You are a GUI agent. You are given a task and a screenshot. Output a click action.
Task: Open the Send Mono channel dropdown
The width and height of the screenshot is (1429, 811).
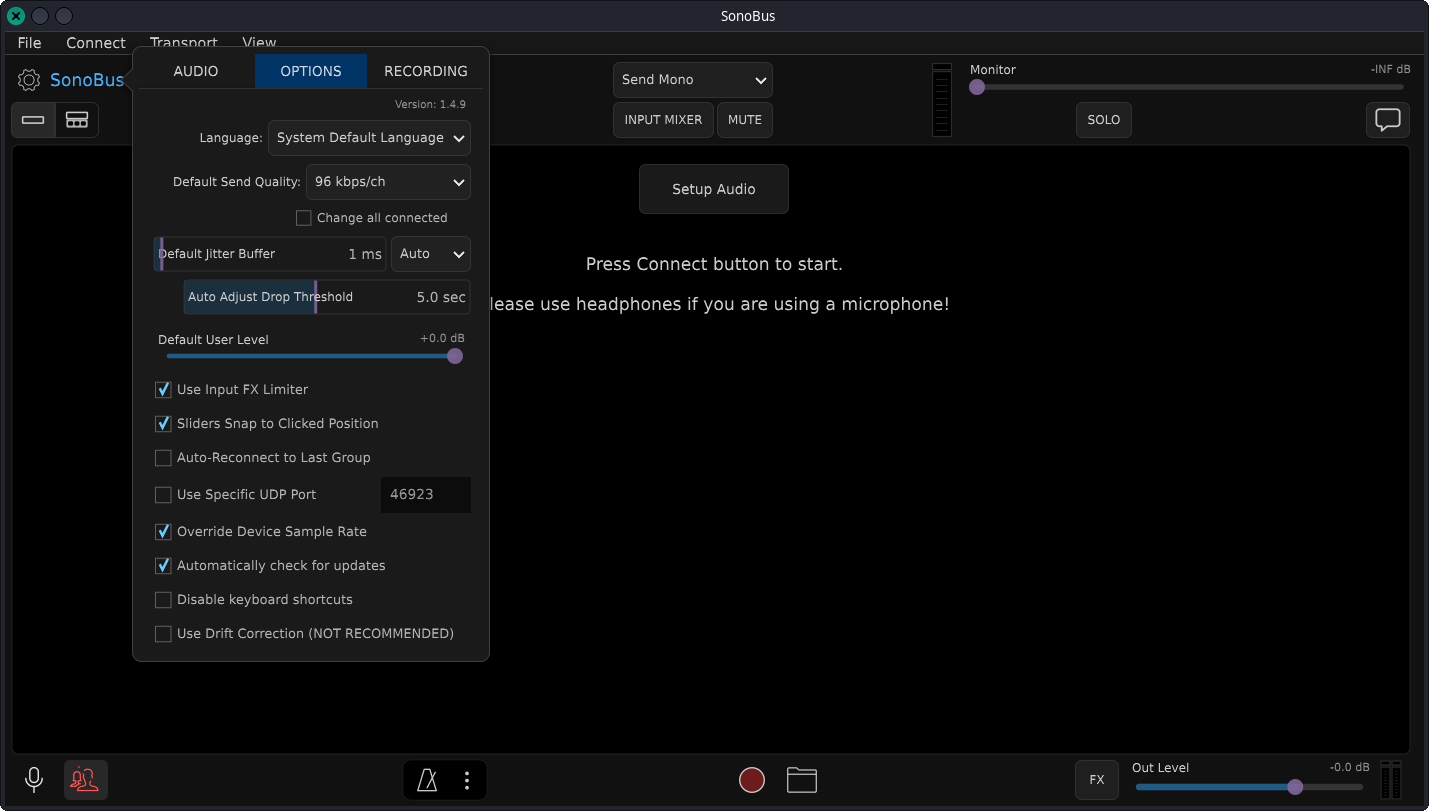(x=693, y=80)
